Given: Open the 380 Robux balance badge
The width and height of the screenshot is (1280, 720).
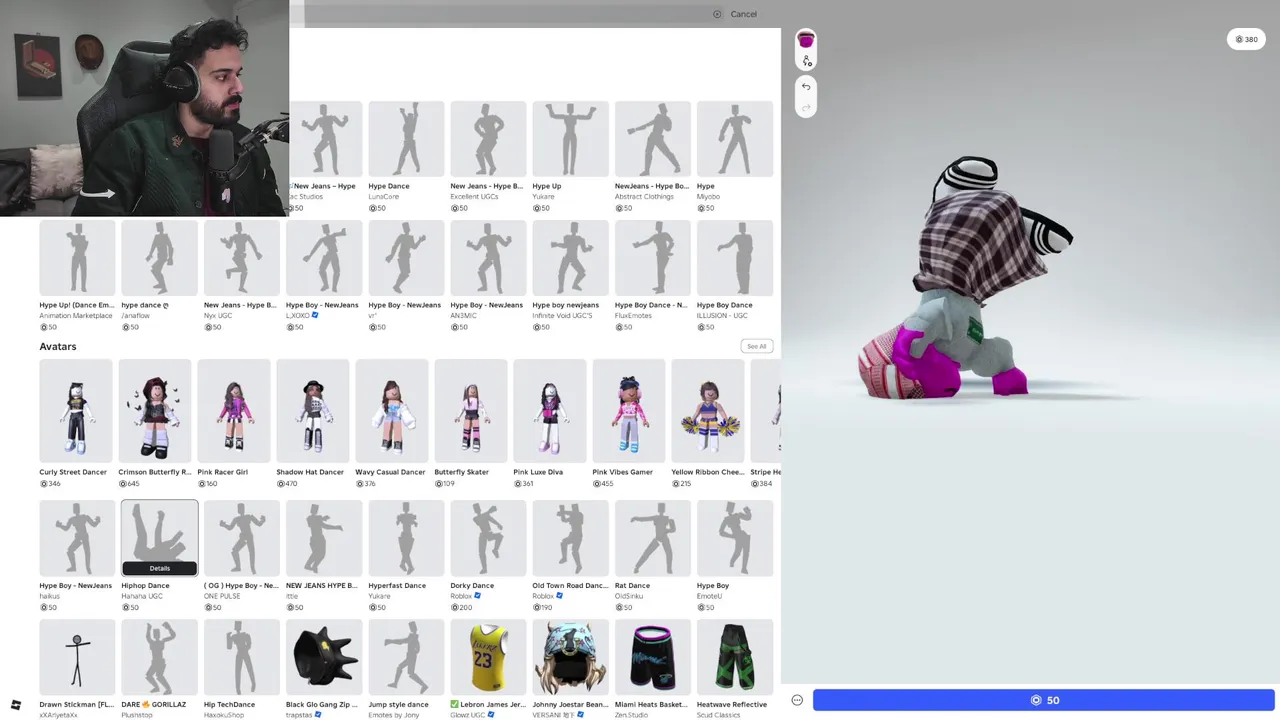Looking at the screenshot, I should (1246, 40).
